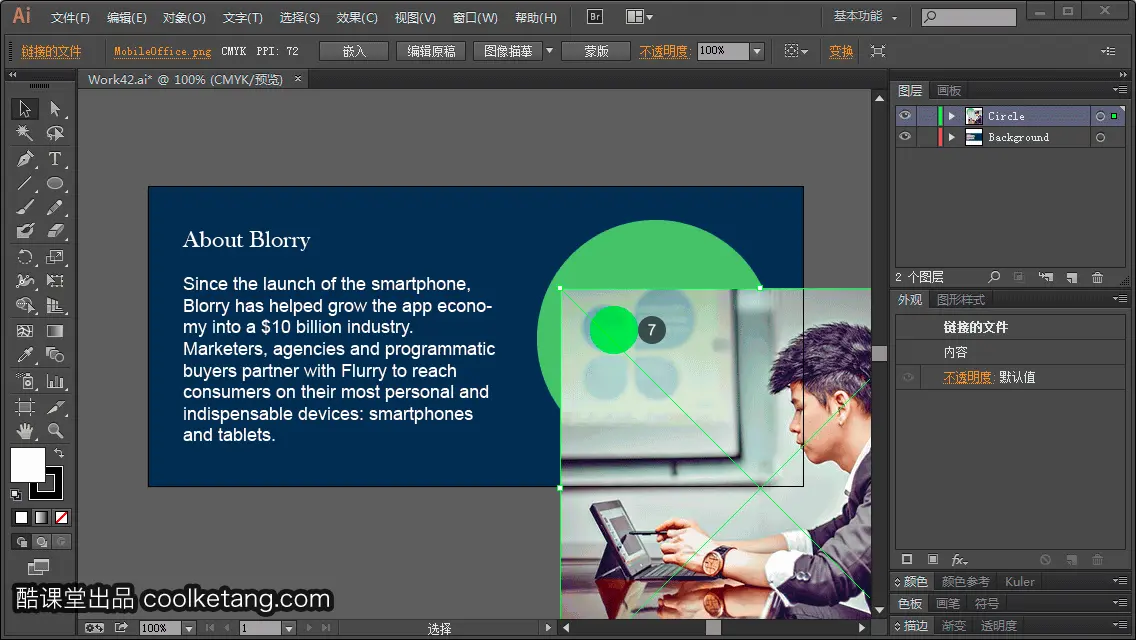Click the 编辑原稿 button
The height and width of the screenshot is (640, 1136).
[431, 51]
